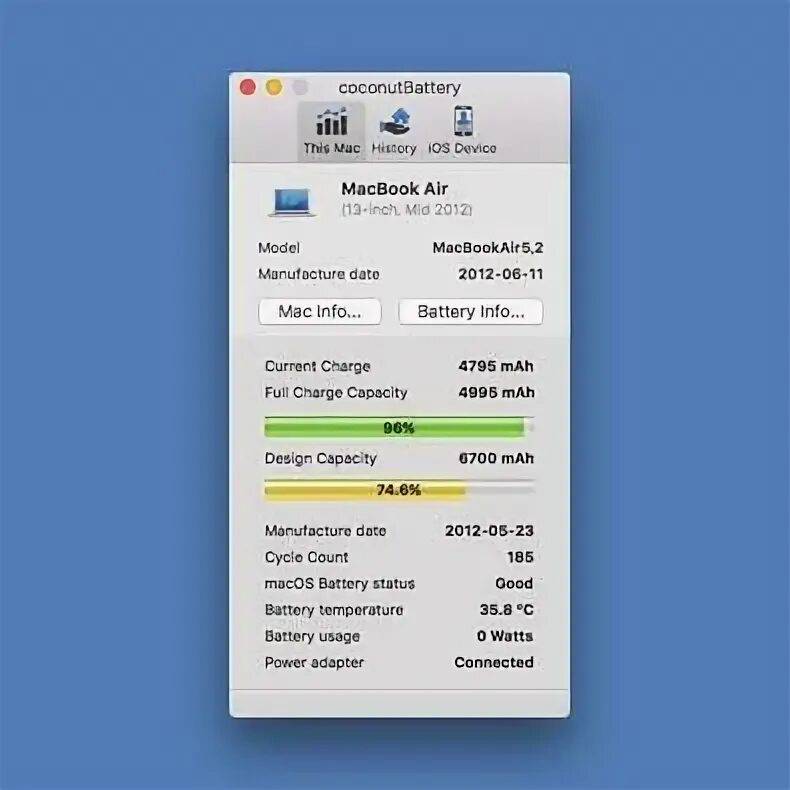
Task: Click the 2012-06-11 manufacture date
Action: (x=501, y=274)
